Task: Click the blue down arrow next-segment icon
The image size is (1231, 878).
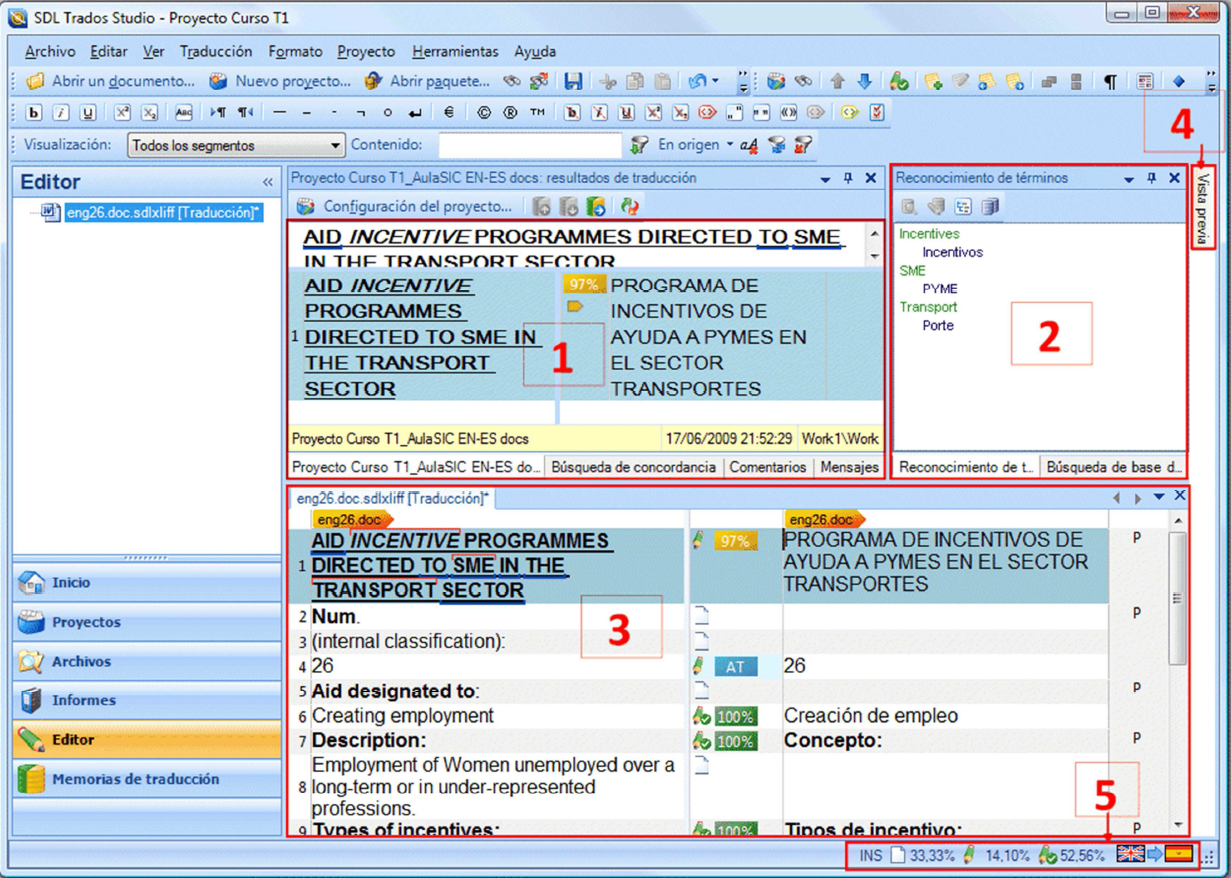Action: tap(865, 81)
